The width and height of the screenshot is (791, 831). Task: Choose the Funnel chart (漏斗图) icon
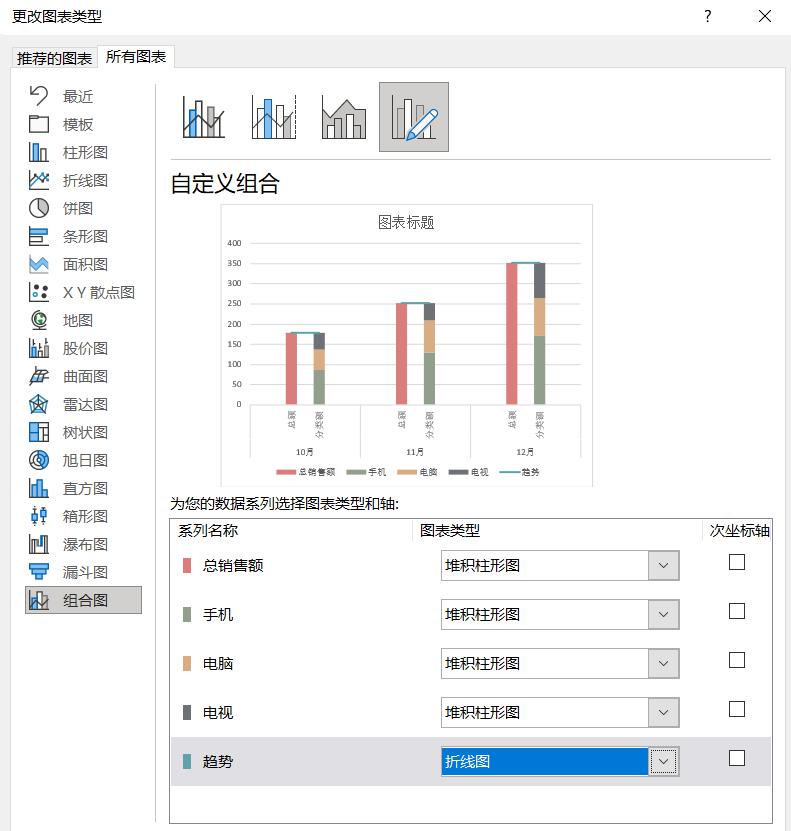[39, 572]
